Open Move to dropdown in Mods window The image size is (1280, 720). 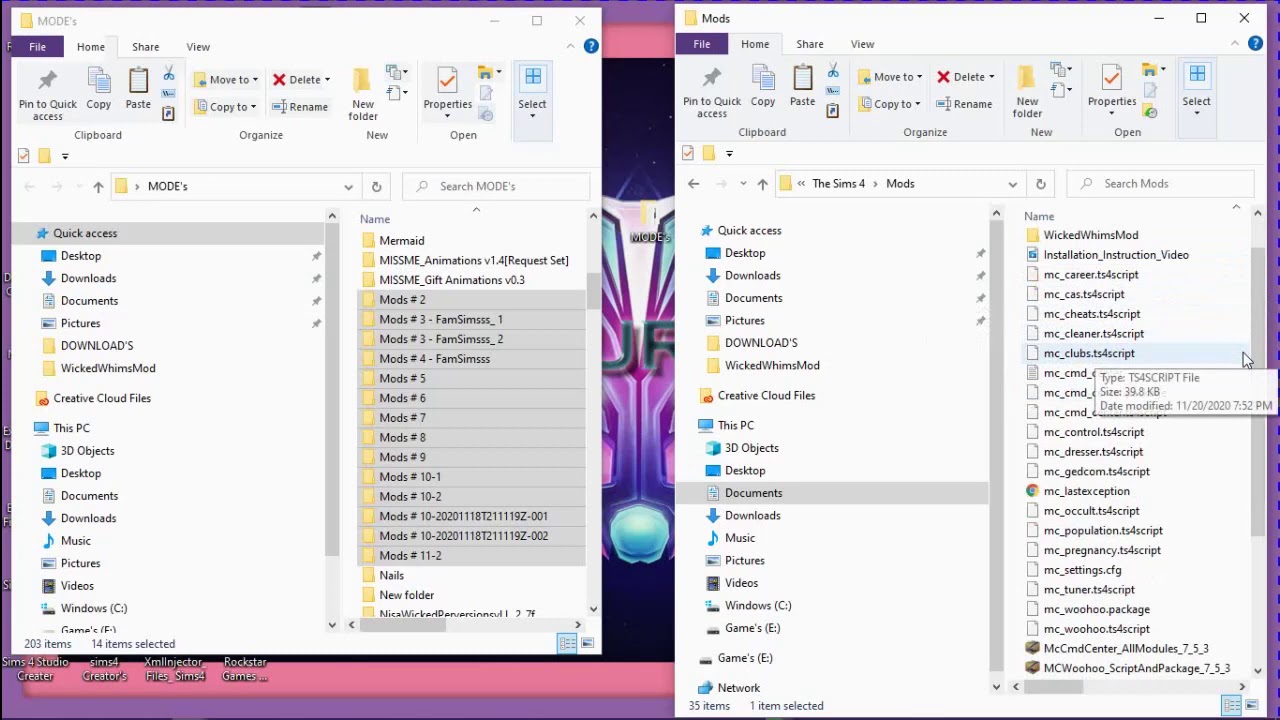(x=890, y=77)
